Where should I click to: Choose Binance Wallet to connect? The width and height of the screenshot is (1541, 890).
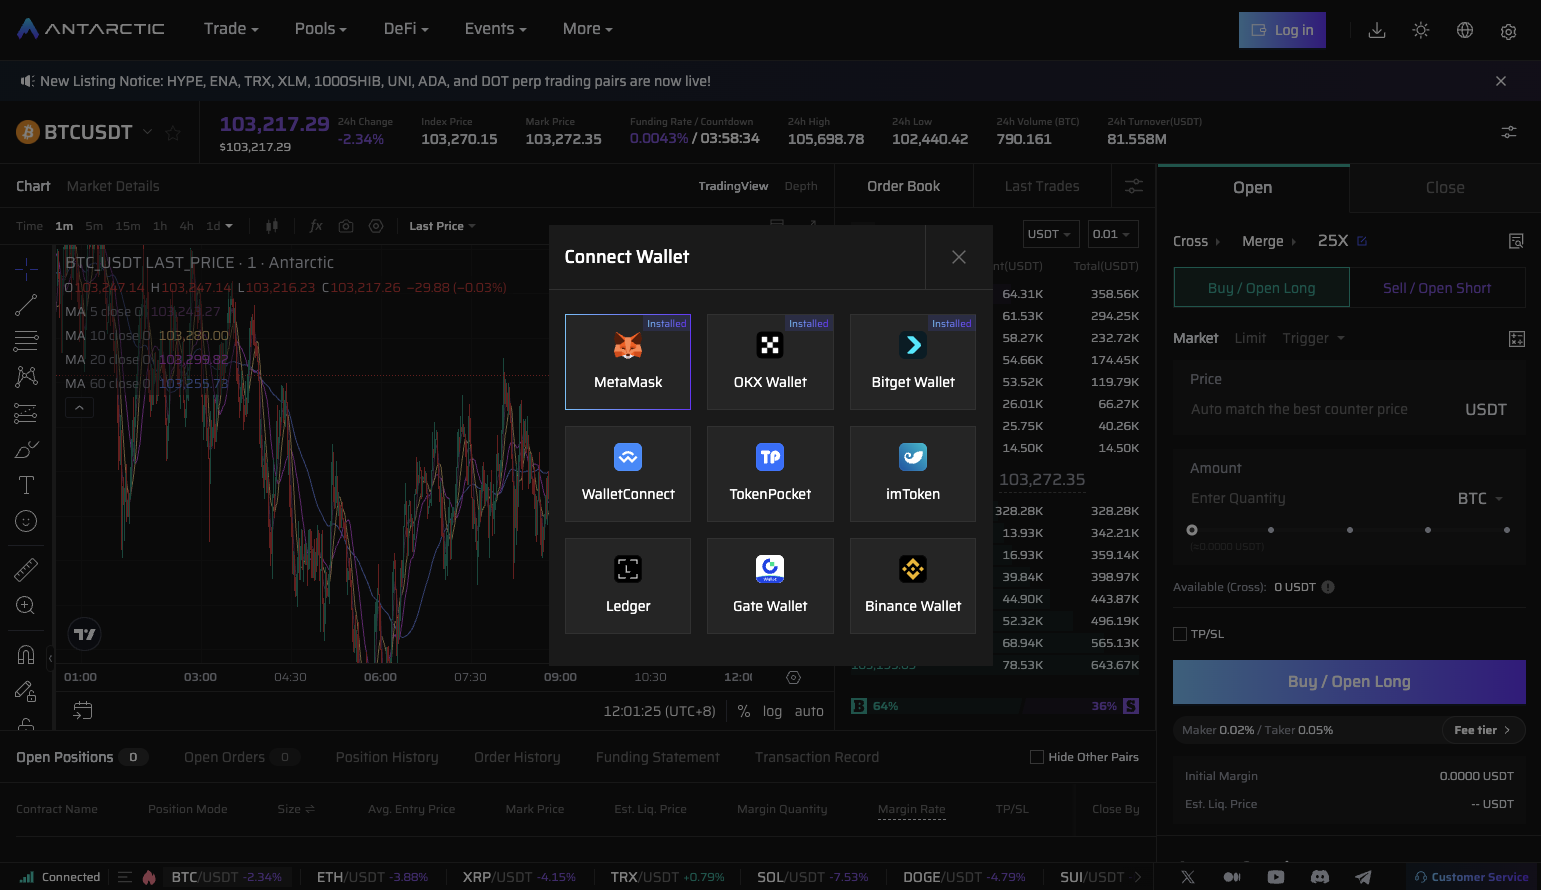[913, 586]
